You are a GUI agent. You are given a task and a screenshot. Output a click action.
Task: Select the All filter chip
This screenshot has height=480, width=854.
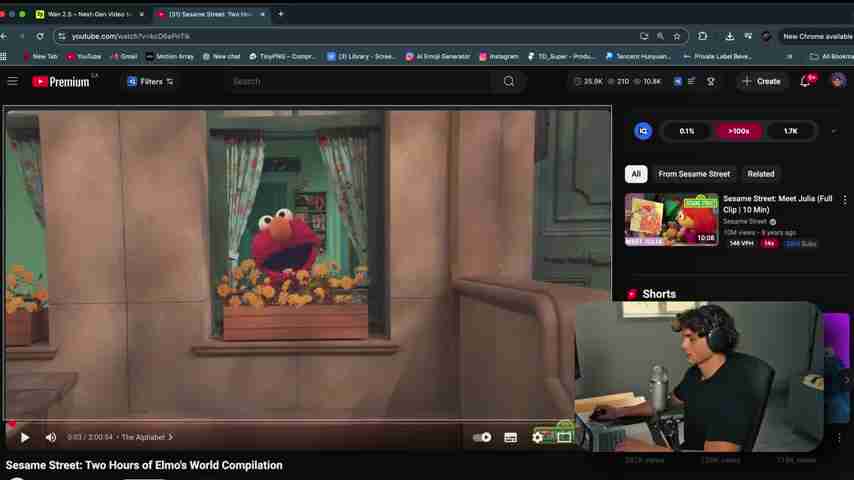(636, 174)
